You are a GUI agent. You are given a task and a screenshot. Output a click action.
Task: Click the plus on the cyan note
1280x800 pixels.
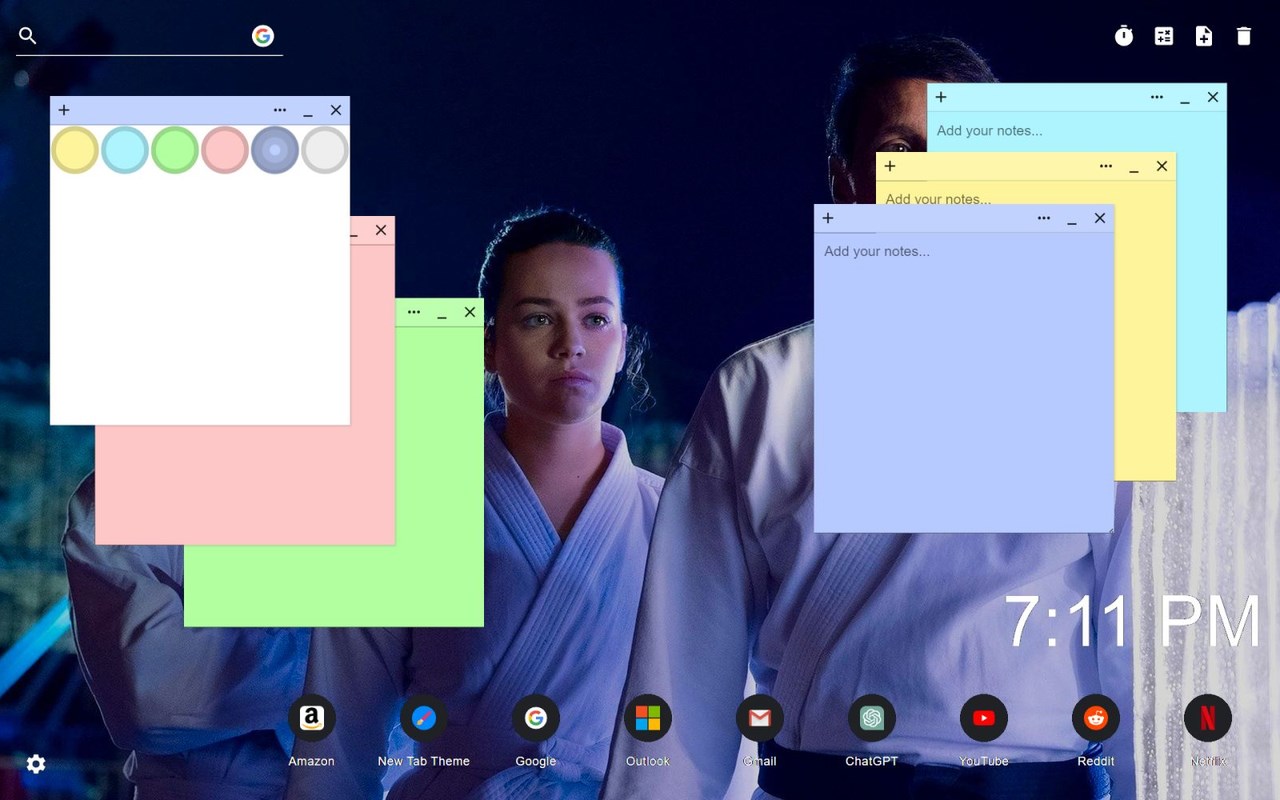pos(941,97)
